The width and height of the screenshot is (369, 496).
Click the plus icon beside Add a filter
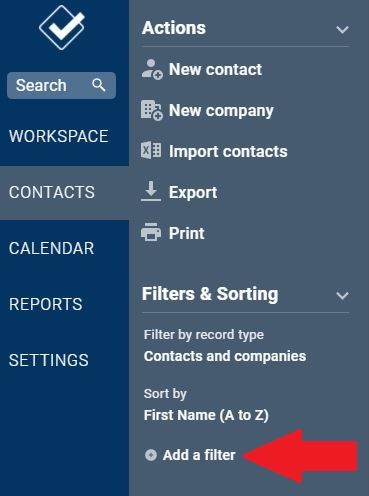151,455
